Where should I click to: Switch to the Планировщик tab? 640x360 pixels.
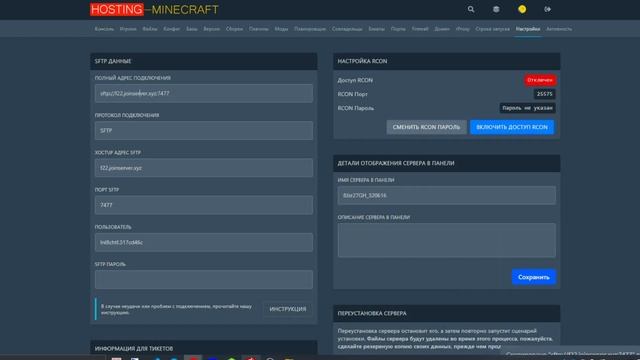[x=310, y=29]
